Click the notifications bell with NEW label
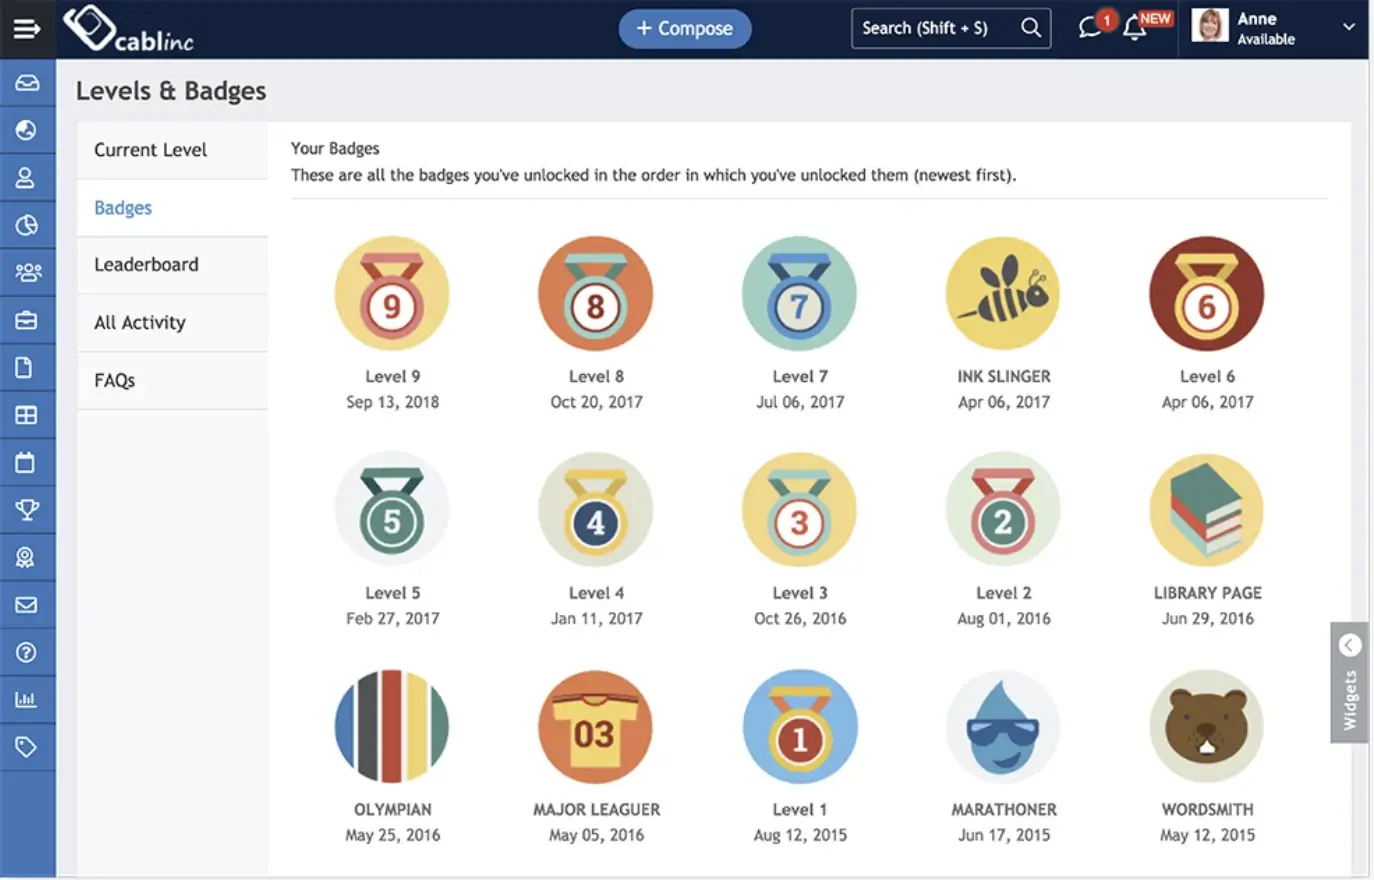This screenshot has width=1374, height=880. (x=1135, y=30)
